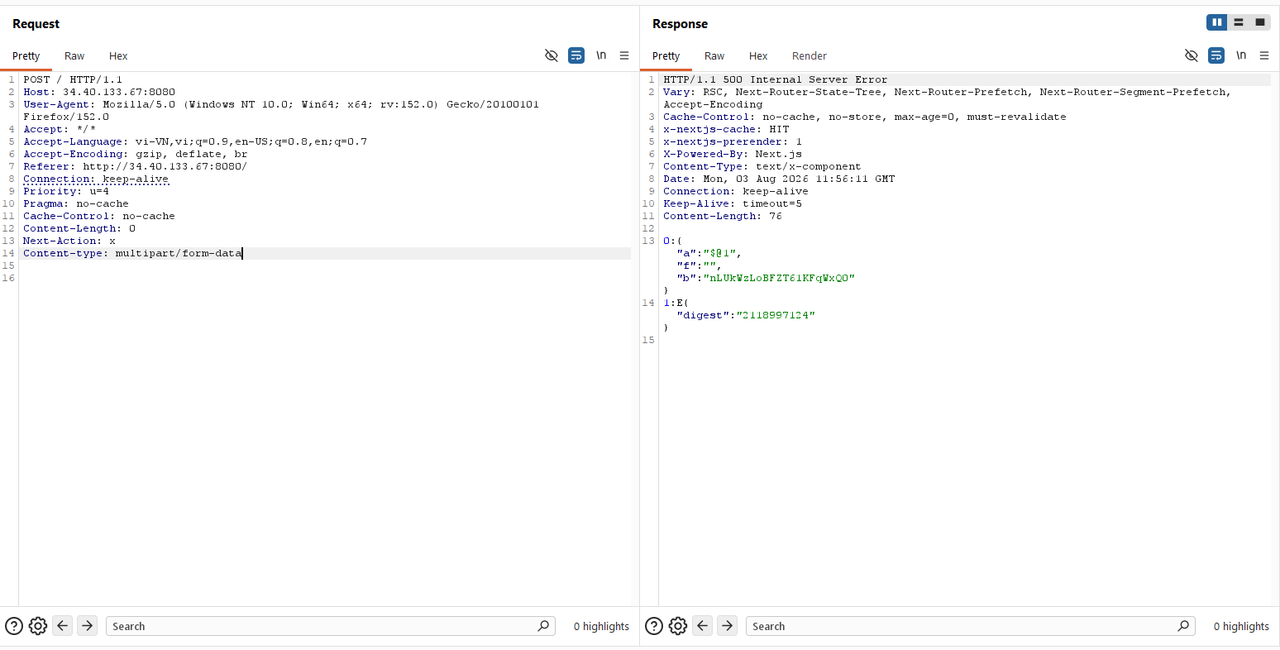Select the Request Pretty tab
This screenshot has height=650, width=1280.
[x=26, y=56]
